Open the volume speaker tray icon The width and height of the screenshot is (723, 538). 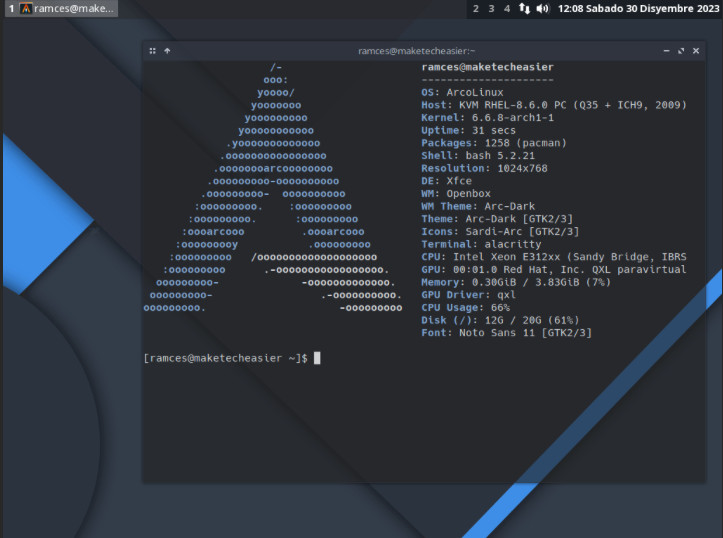pyautogui.click(x=543, y=9)
